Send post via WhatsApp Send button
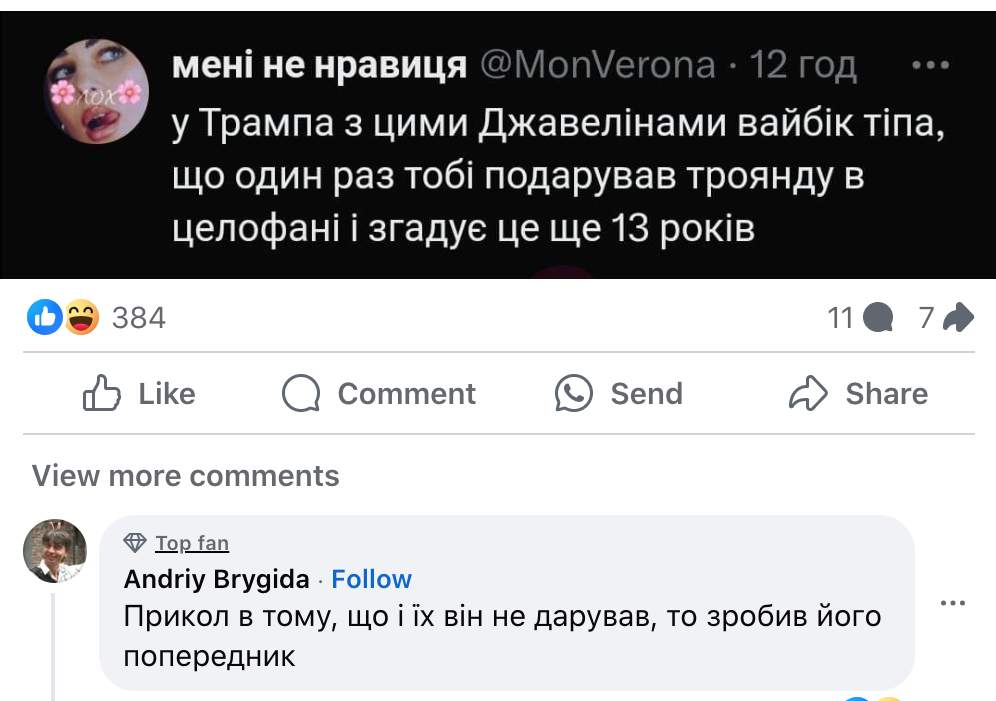 tap(619, 394)
